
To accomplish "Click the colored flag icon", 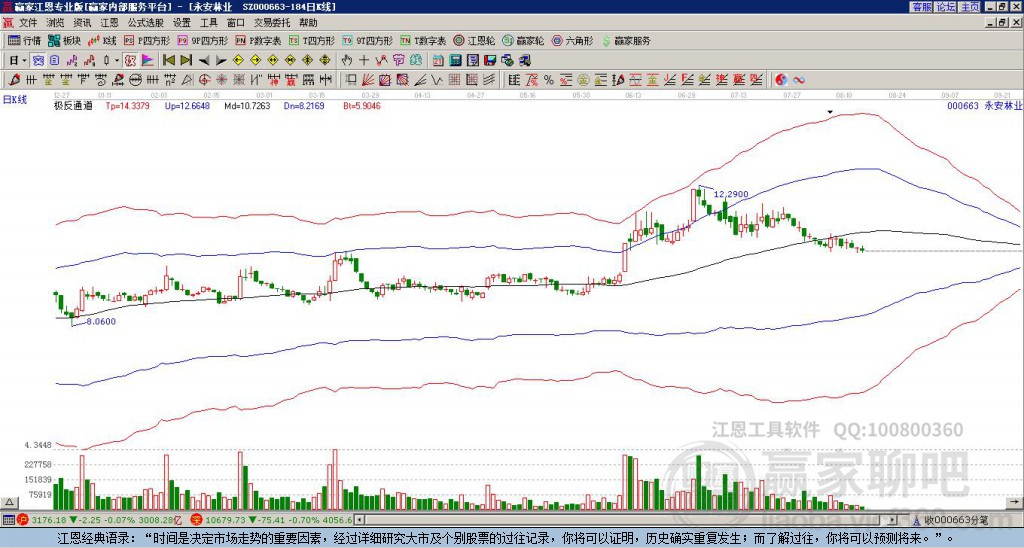I will click(148, 61).
